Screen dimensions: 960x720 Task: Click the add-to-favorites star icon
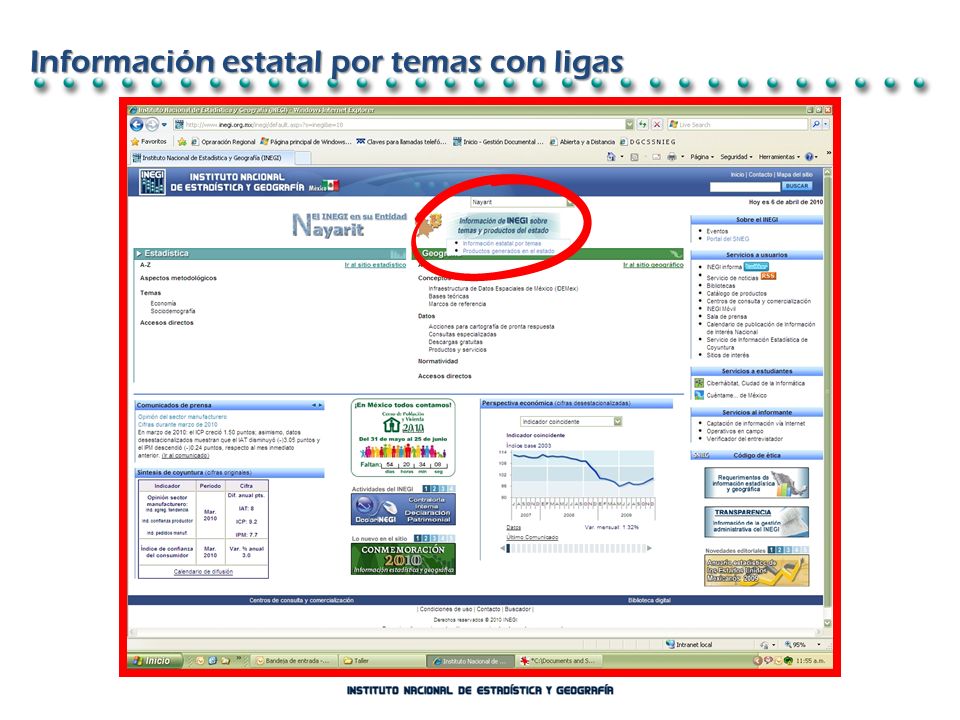pos(182,141)
